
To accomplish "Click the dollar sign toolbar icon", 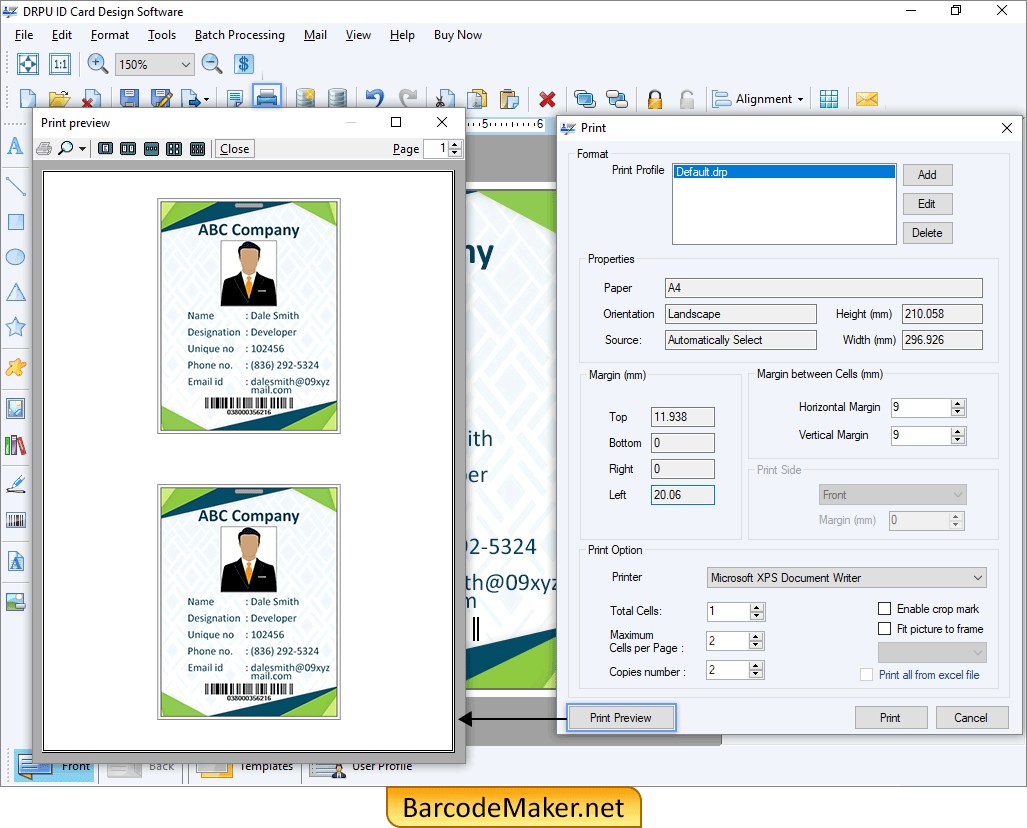I will coord(244,64).
